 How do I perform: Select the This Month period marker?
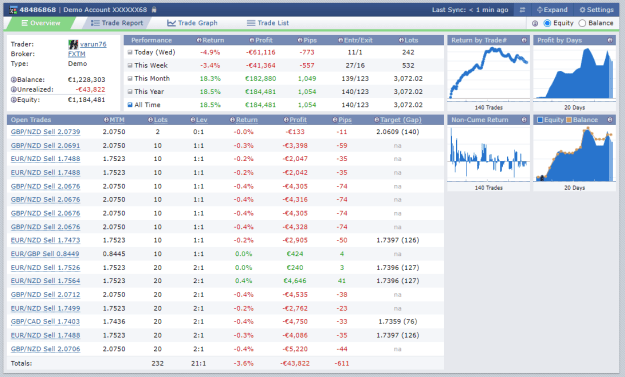click(x=130, y=79)
